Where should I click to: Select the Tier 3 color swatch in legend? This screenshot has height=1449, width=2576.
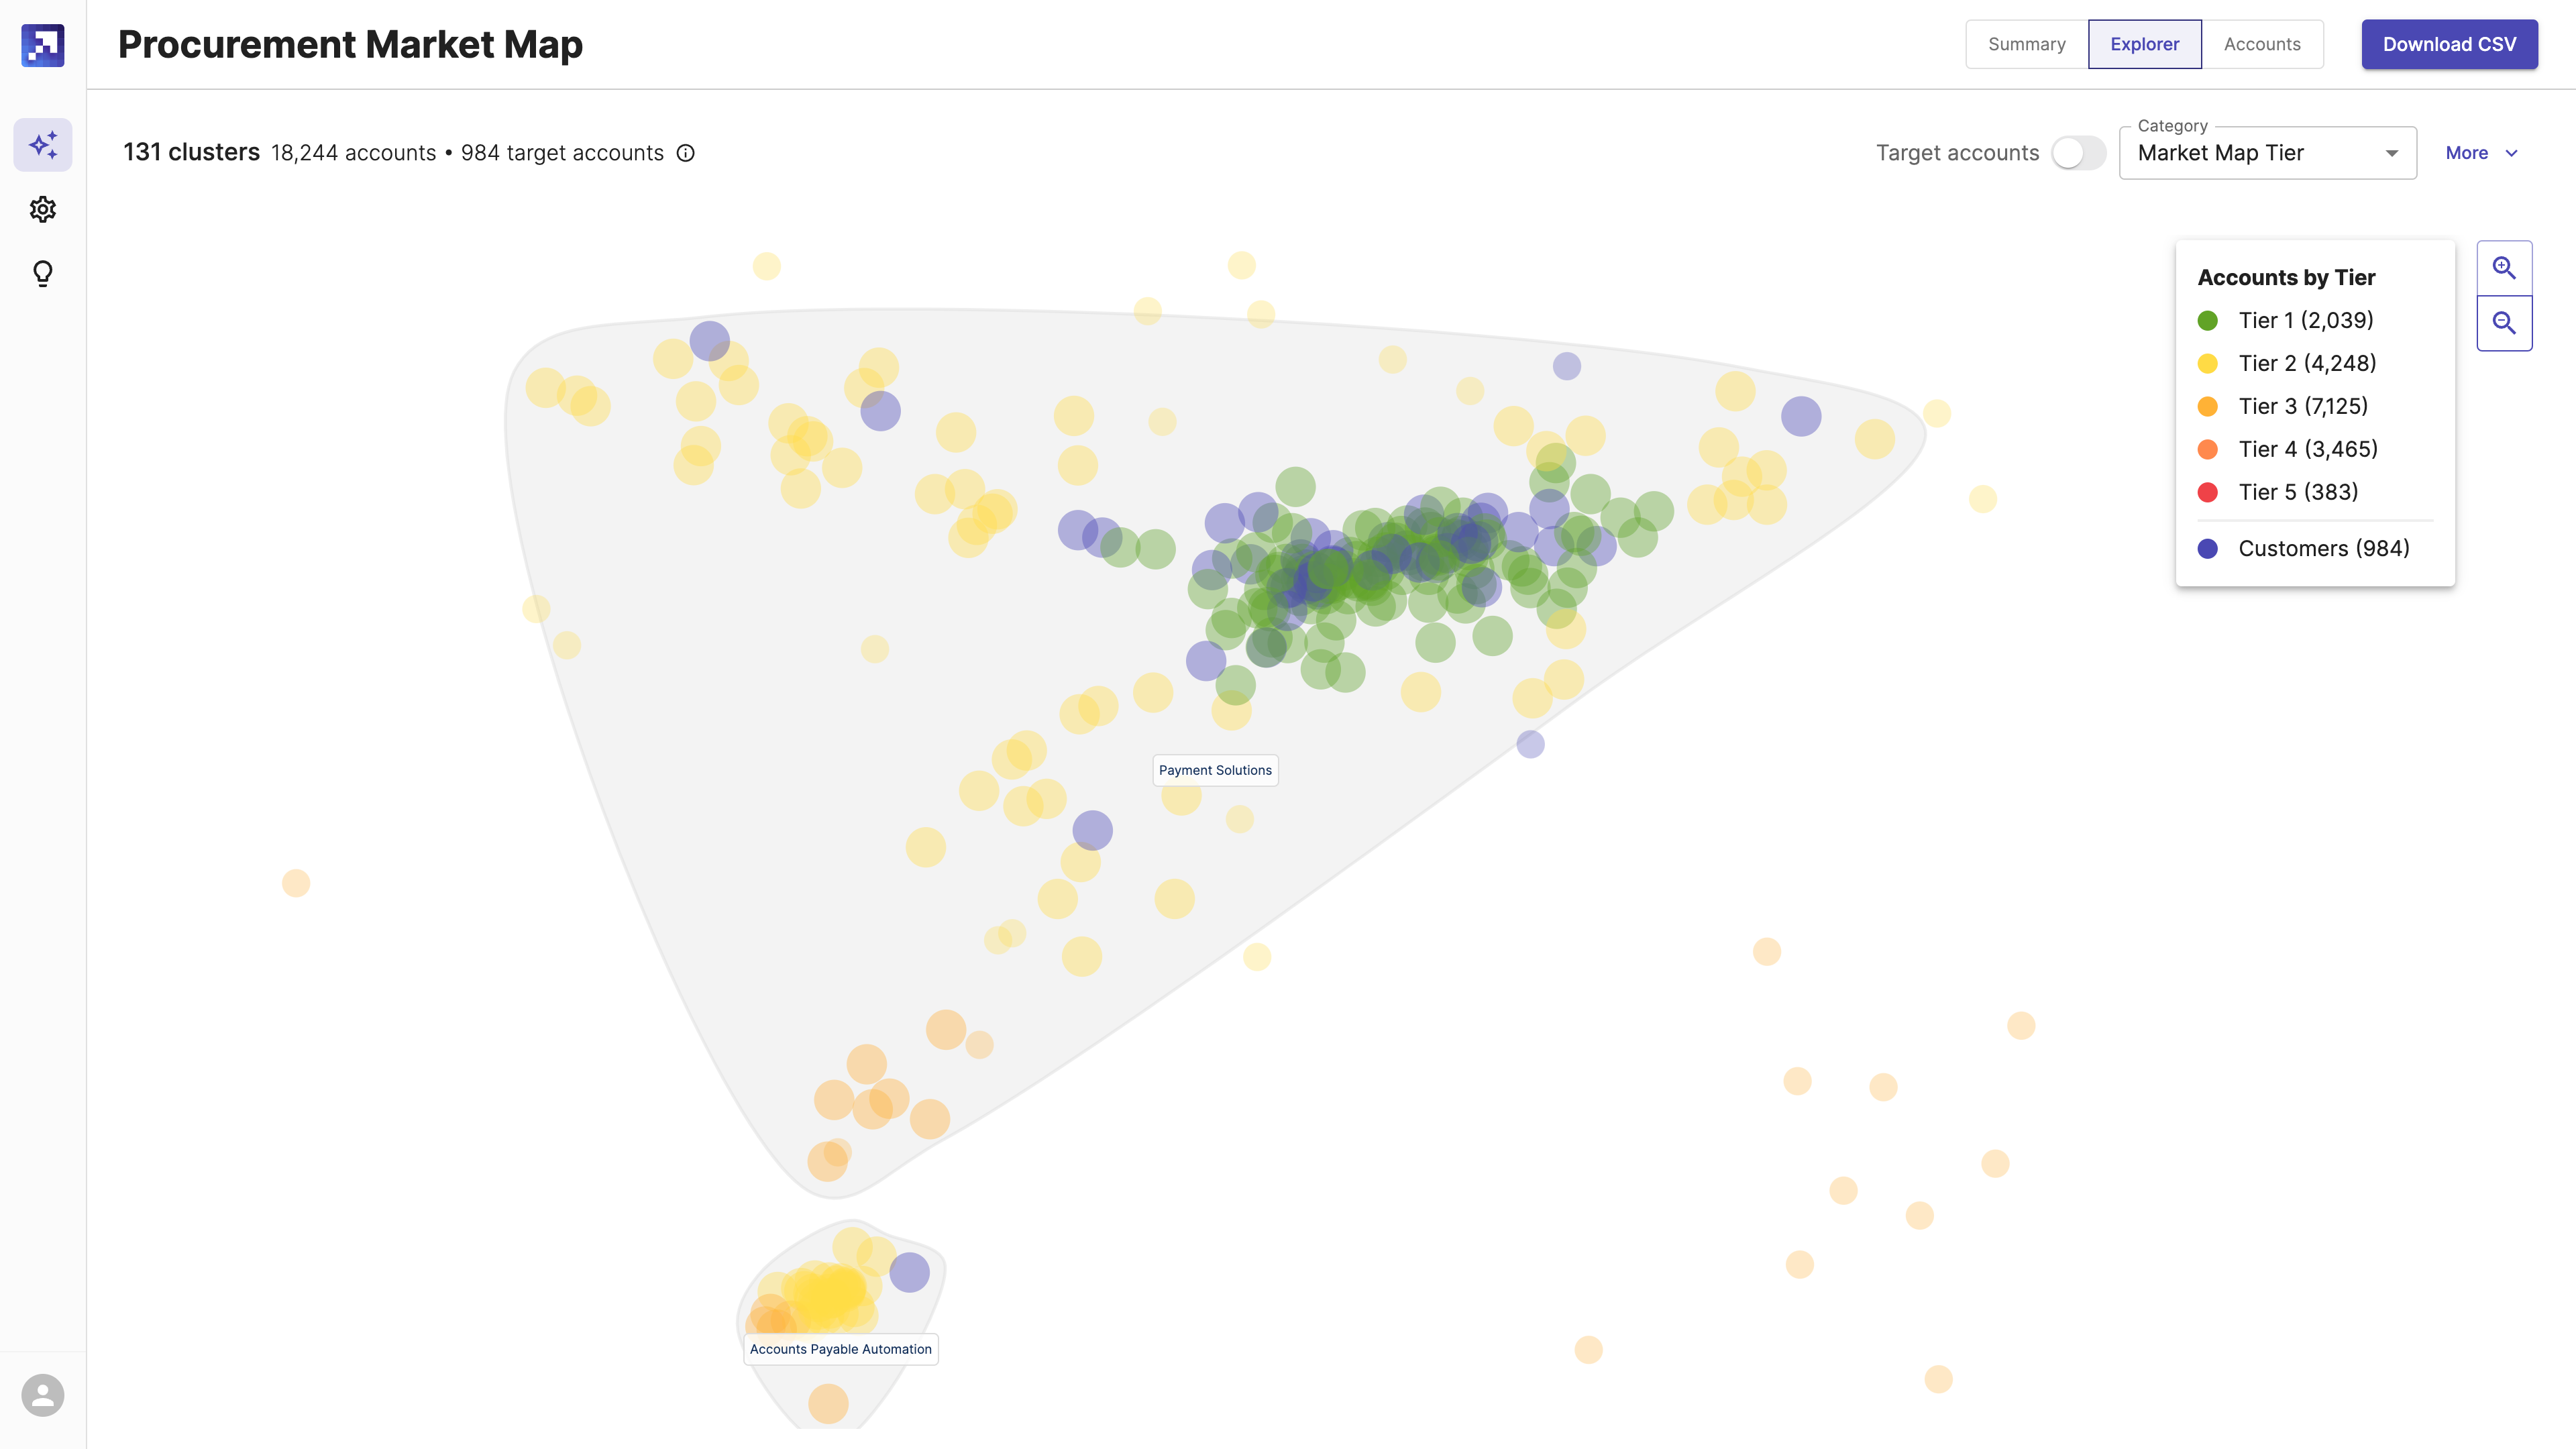[2210, 405]
